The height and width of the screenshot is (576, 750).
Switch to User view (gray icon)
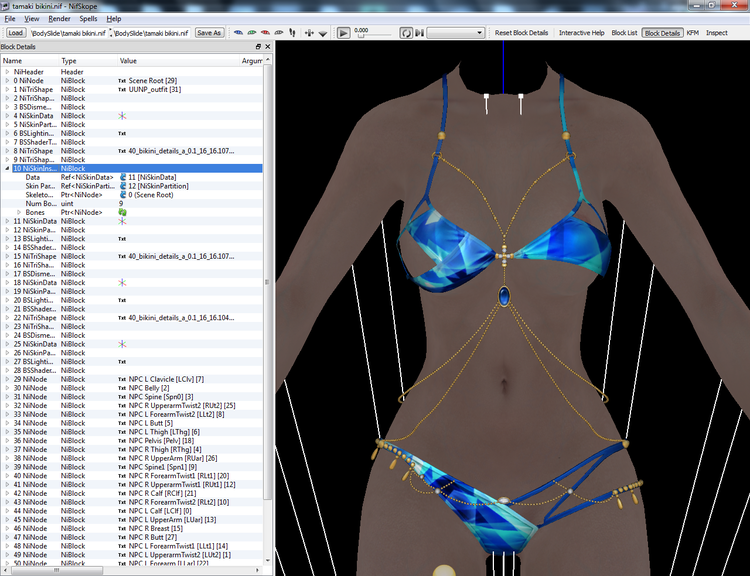(278, 33)
